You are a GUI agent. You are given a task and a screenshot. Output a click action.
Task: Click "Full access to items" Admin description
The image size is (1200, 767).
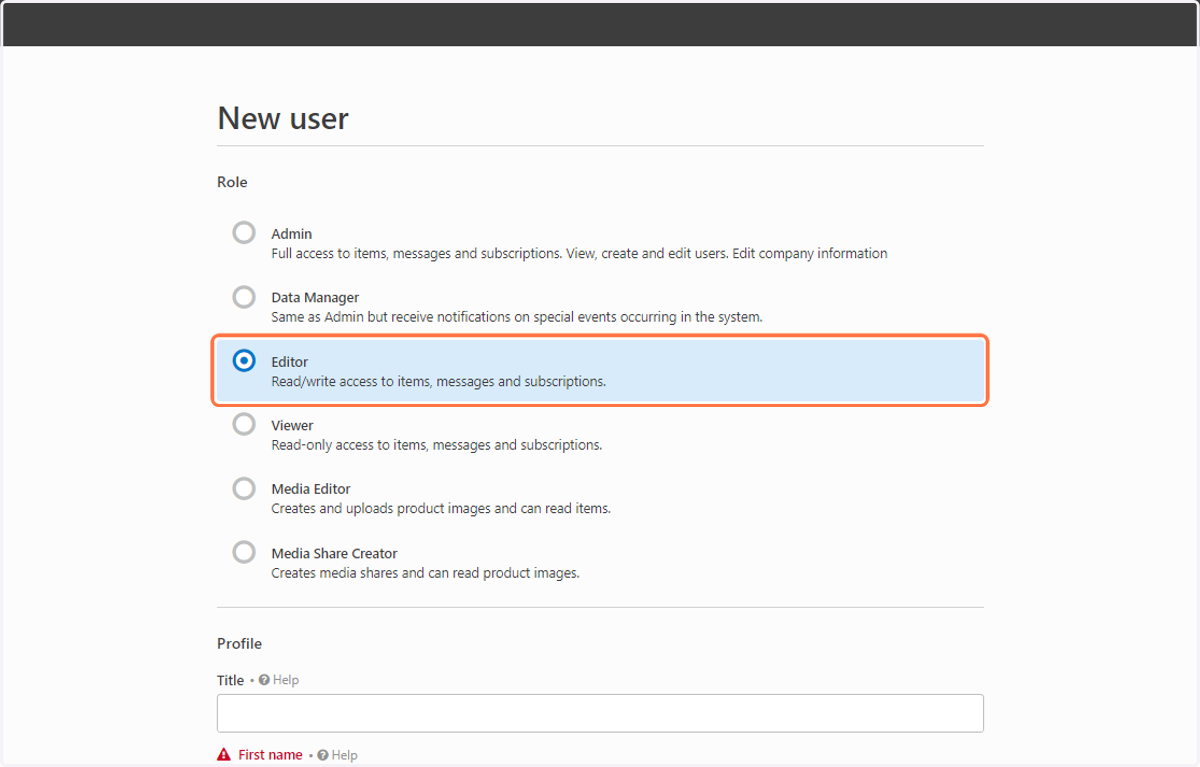579,254
